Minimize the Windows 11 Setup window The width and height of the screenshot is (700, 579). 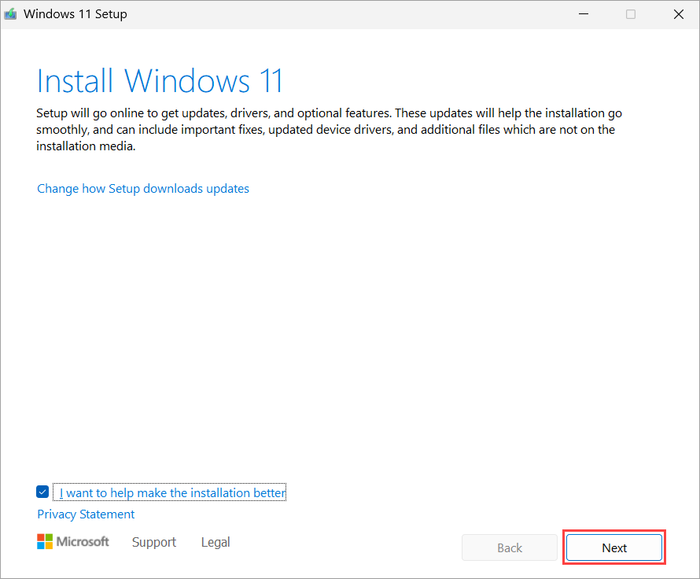(x=583, y=15)
